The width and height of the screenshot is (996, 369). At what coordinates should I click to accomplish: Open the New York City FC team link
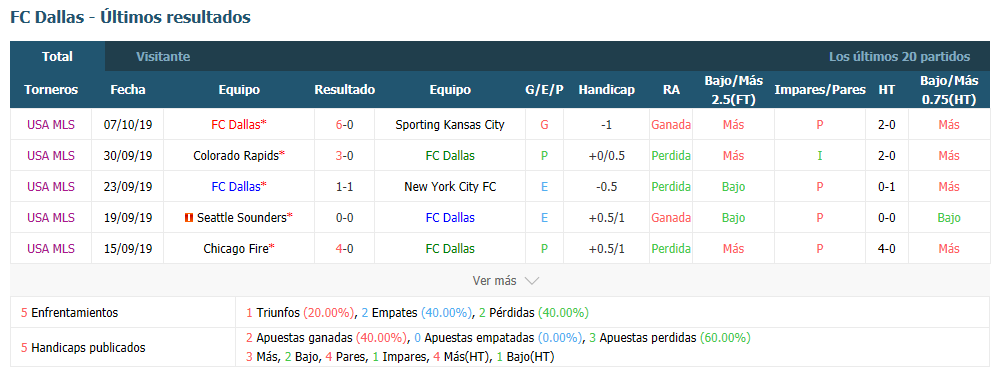tap(450, 187)
